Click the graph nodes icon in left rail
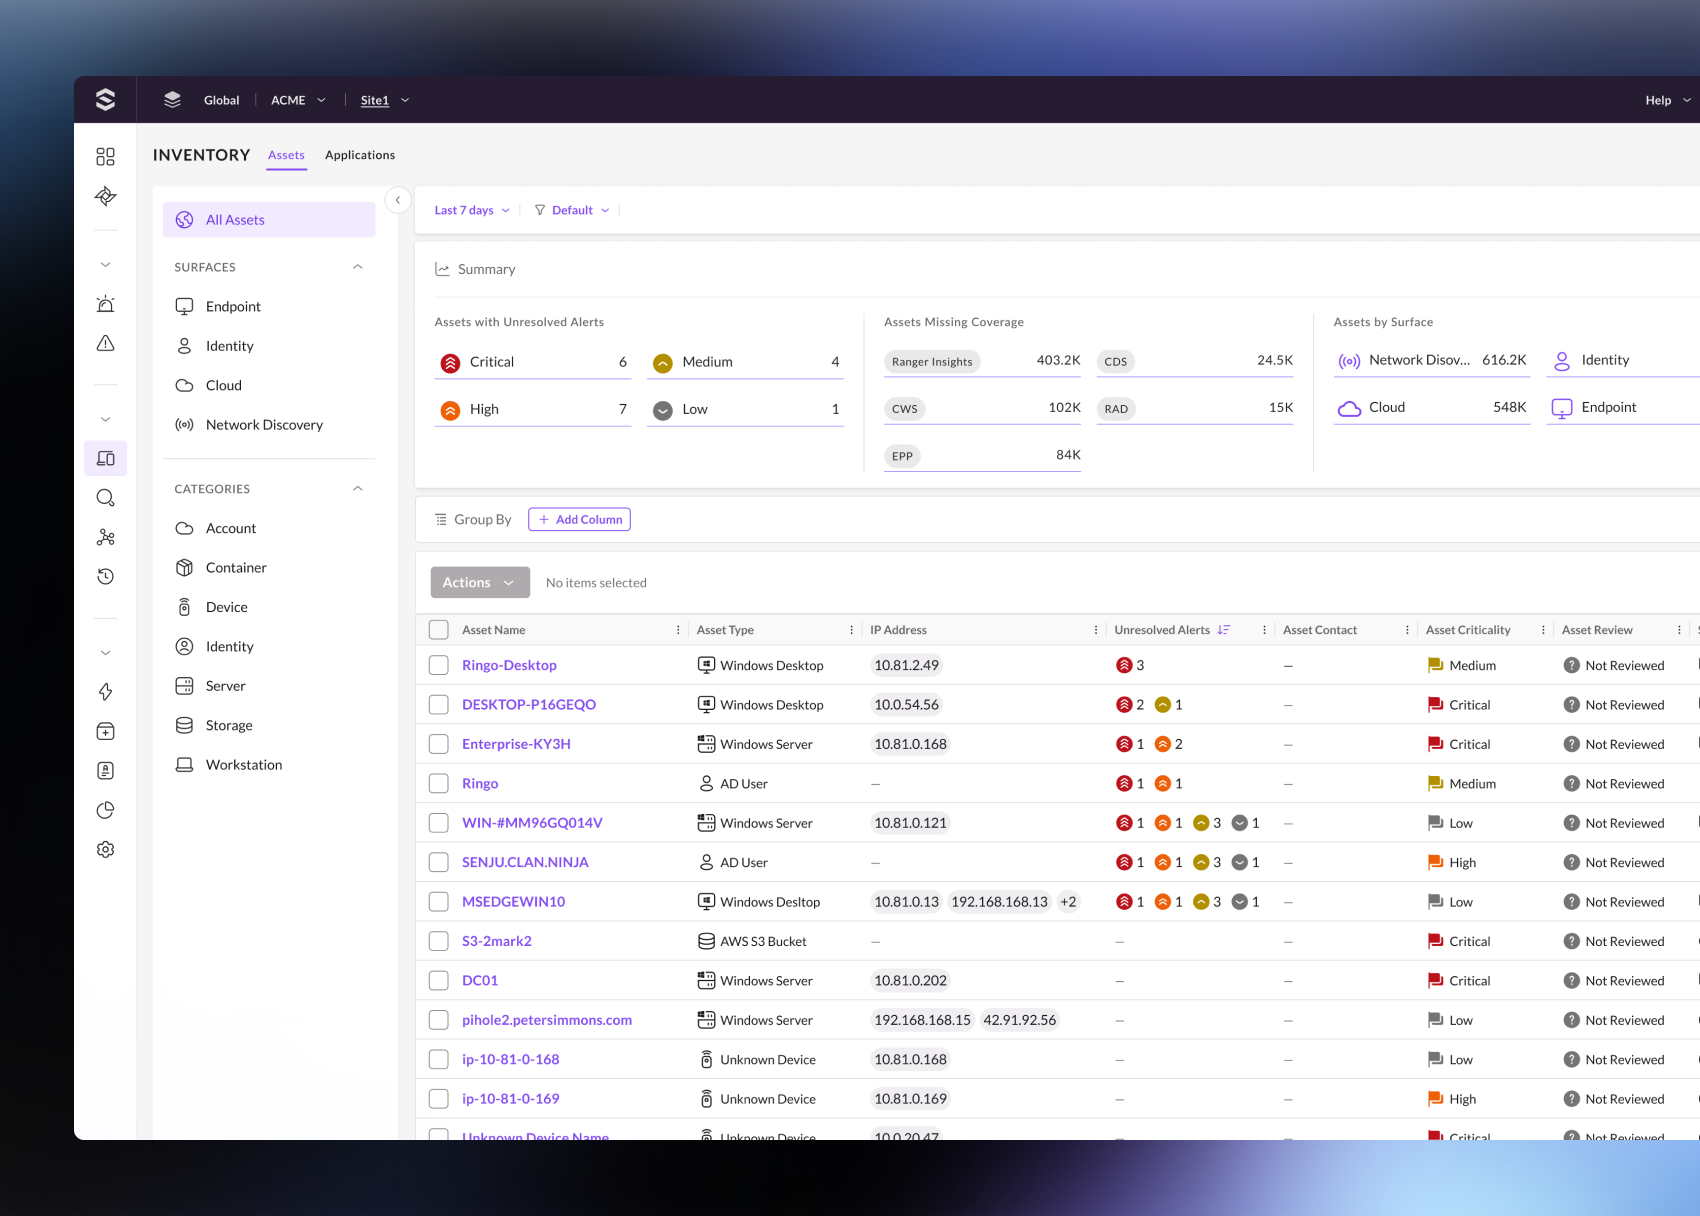The height and width of the screenshot is (1216, 1700). pyautogui.click(x=105, y=538)
